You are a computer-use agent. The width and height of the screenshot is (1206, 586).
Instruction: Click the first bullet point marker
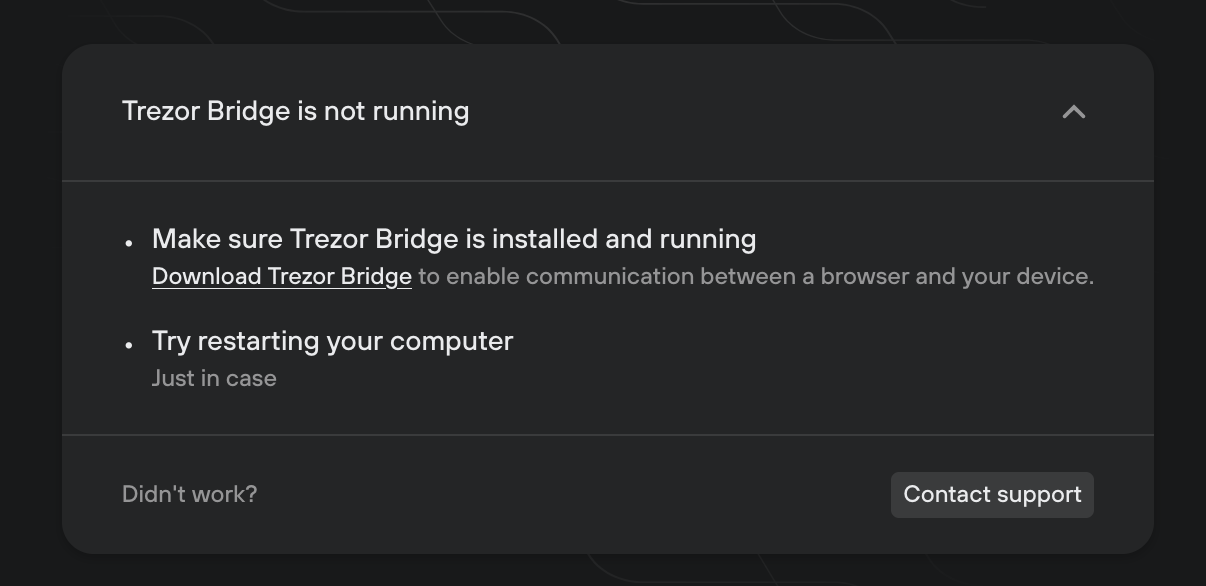128,243
